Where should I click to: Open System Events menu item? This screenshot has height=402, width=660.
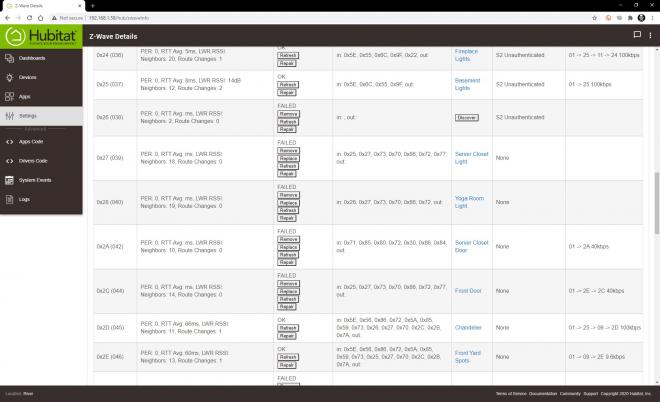point(35,180)
